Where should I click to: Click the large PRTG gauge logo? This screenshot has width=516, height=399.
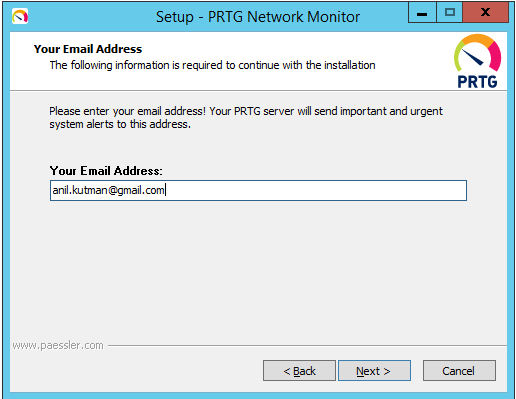coord(477,53)
